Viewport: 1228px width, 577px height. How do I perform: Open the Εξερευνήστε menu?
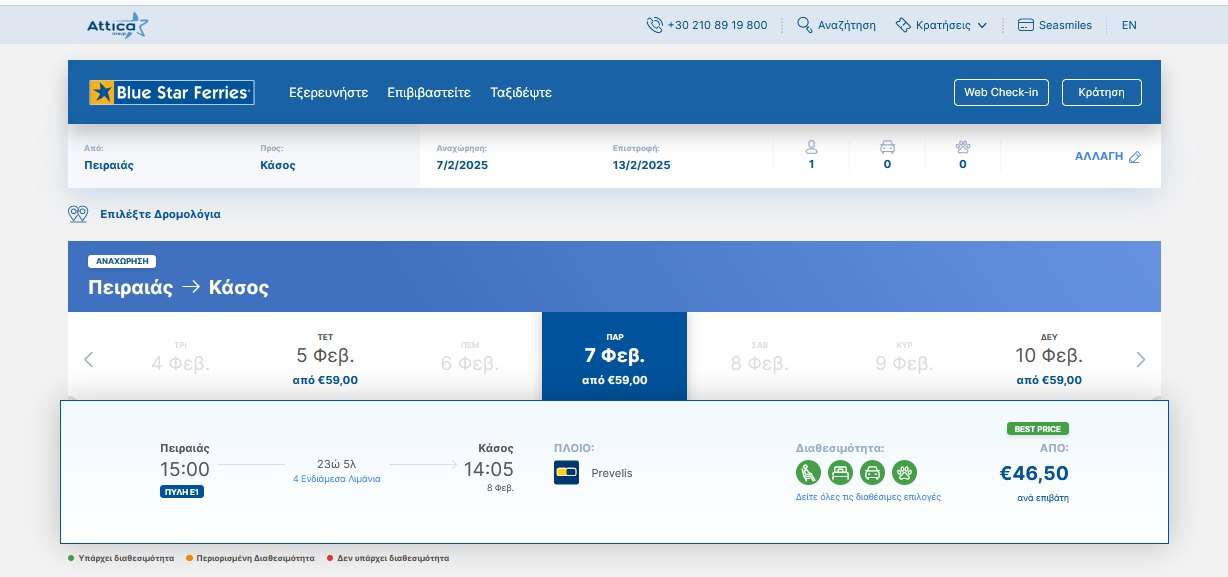click(328, 93)
